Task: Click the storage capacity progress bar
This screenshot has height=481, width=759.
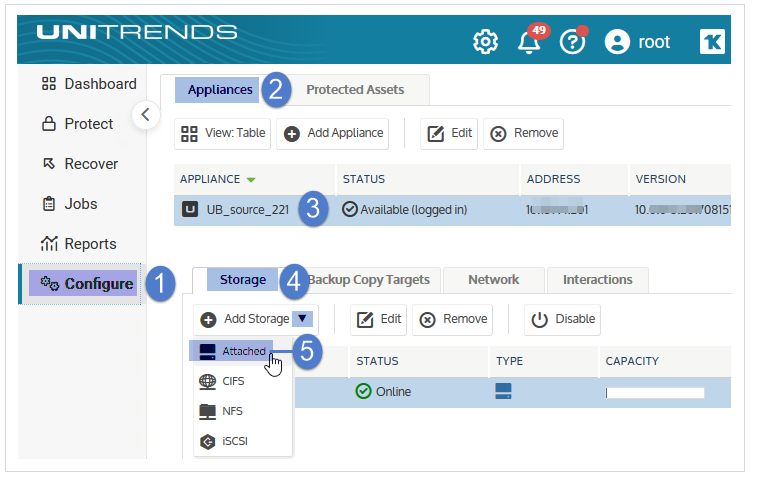Action: (x=654, y=393)
